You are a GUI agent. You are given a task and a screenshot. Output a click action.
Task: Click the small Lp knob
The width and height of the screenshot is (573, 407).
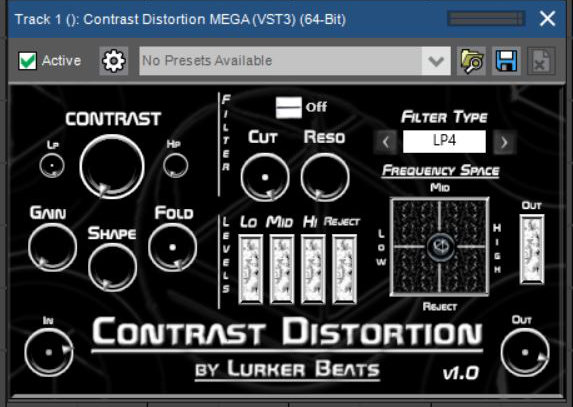(x=52, y=166)
